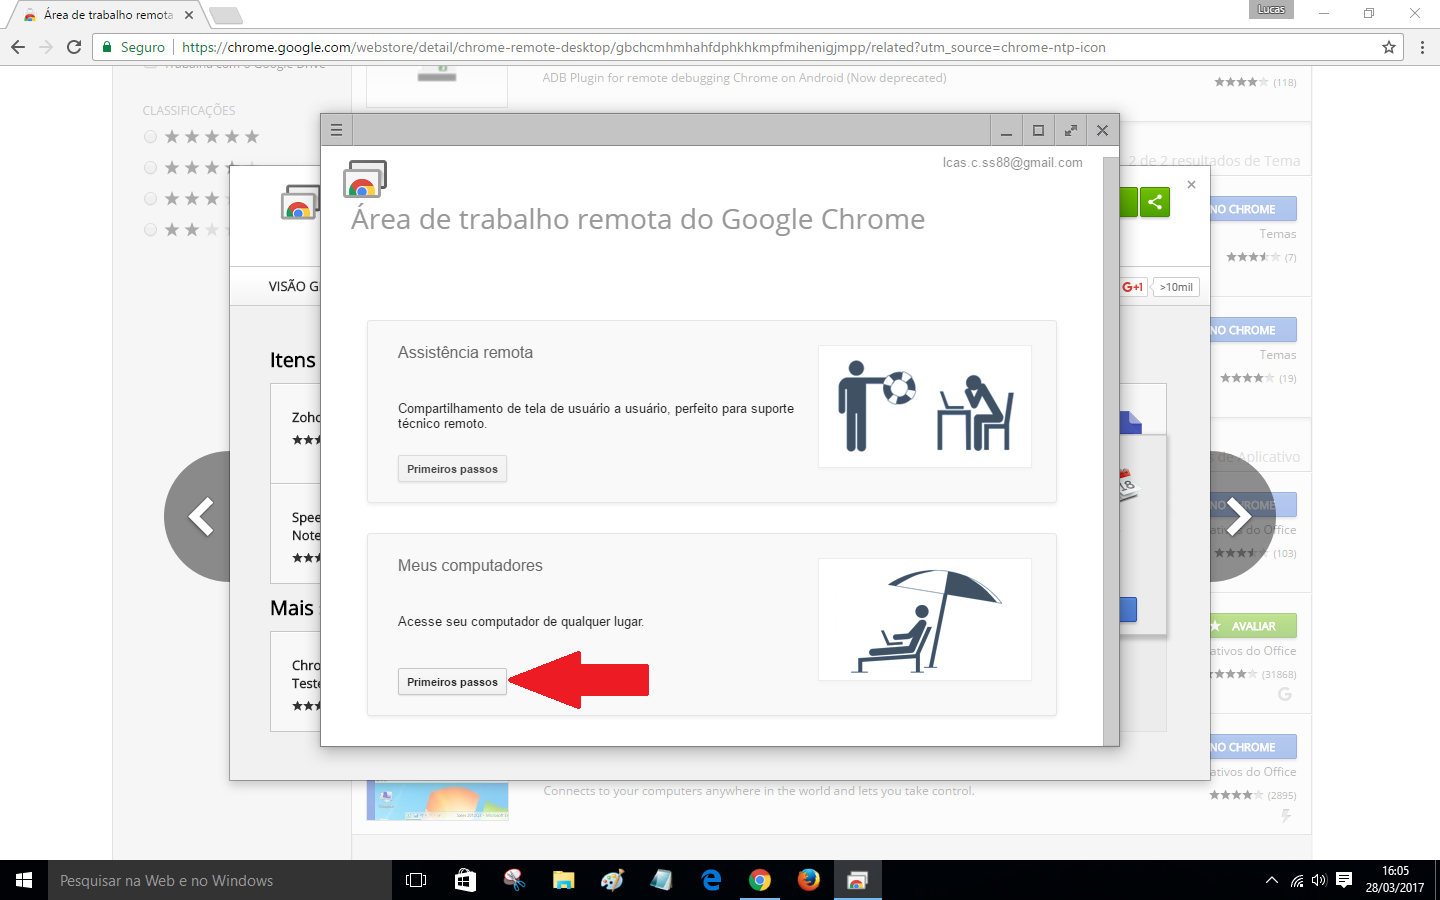Close the webstore detail dialog with the x
The height and width of the screenshot is (900, 1440).
coord(1191,184)
